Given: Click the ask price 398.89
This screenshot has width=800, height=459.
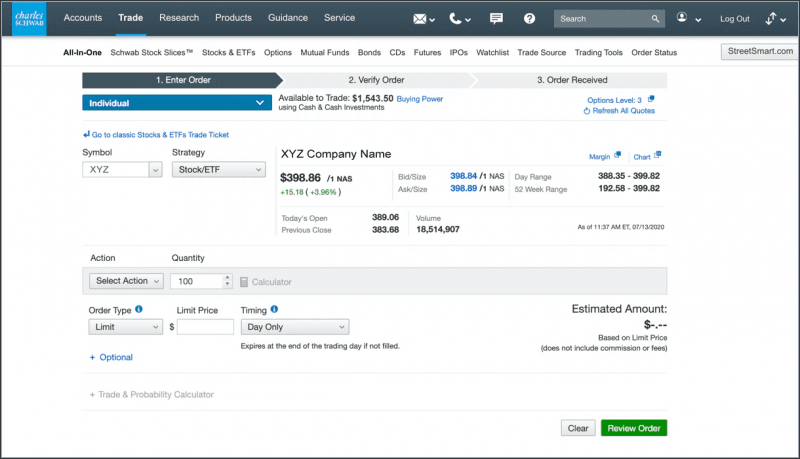Looking at the screenshot, I should pyautogui.click(x=463, y=188).
